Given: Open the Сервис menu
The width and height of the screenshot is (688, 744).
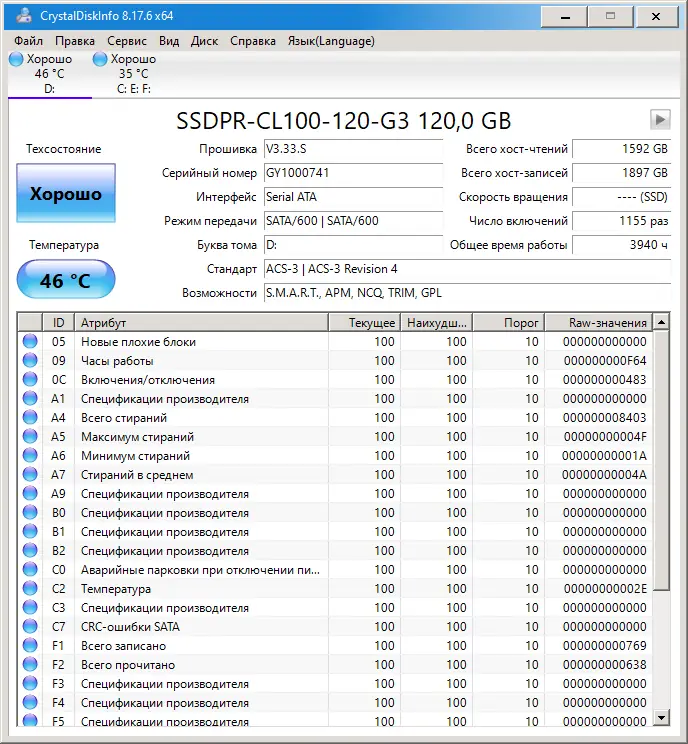Looking at the screenshot, I should click(x=127, y=41).
